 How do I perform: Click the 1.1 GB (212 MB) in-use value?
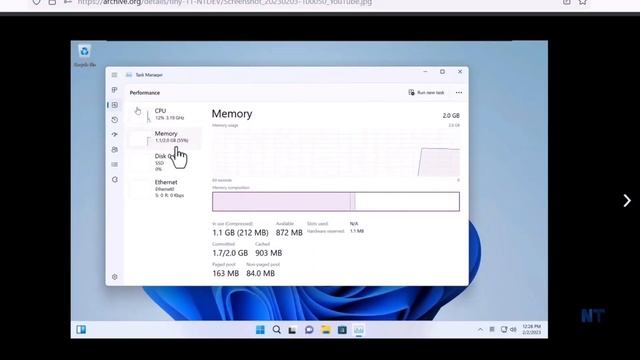pyautogui.click(x=240, y=233)
